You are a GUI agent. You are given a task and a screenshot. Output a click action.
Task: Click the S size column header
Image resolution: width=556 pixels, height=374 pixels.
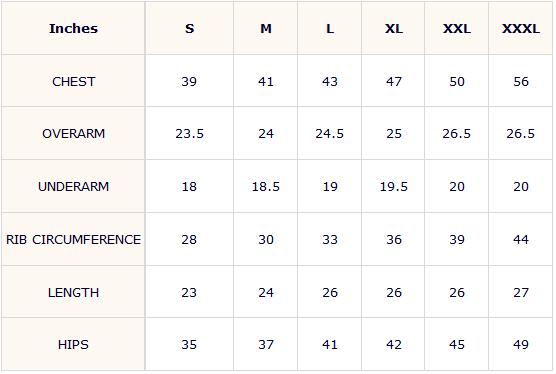(189, 28)
